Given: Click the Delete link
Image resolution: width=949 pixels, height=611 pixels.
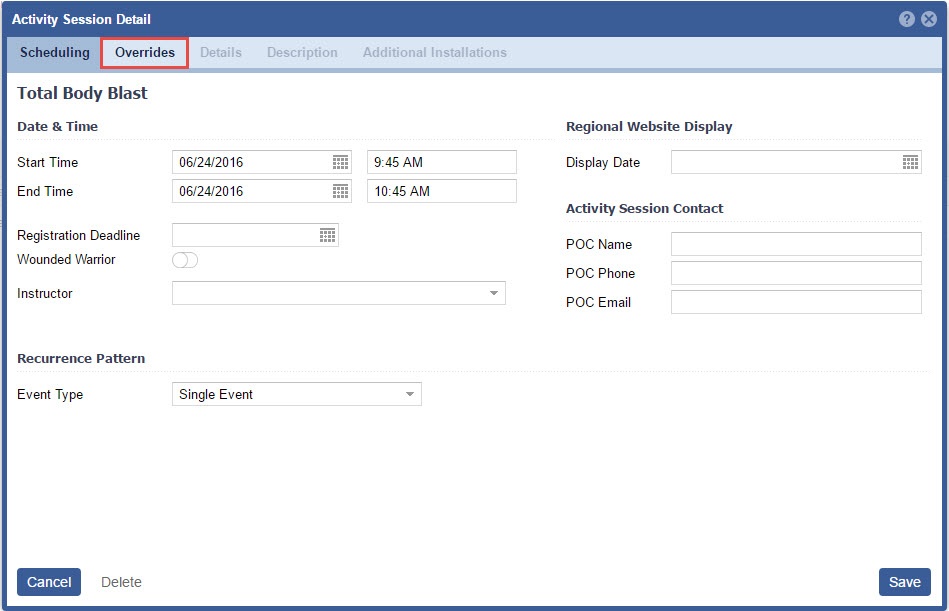Looking at the screenshot, I should 121,582.
